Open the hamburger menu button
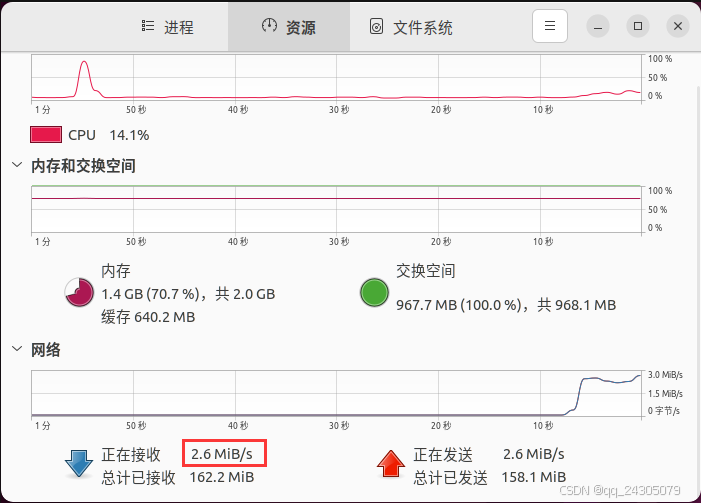701x503 pixels. [550, 26]
